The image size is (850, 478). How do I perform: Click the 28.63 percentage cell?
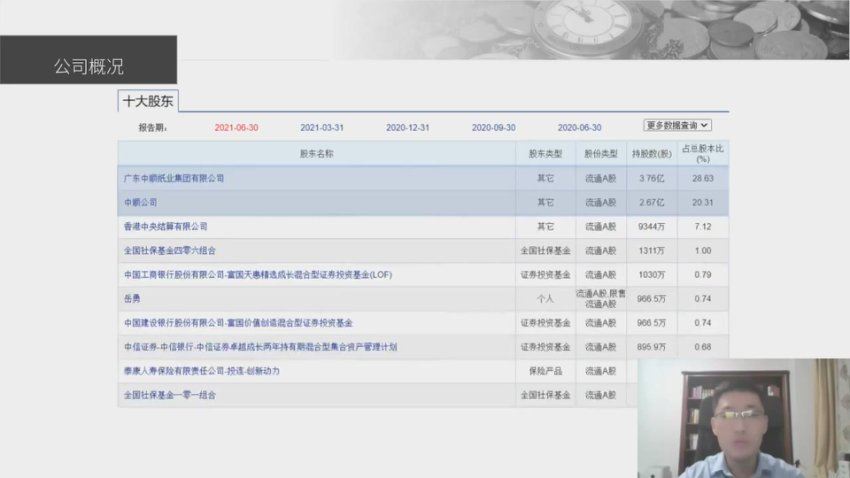[703, 178]
